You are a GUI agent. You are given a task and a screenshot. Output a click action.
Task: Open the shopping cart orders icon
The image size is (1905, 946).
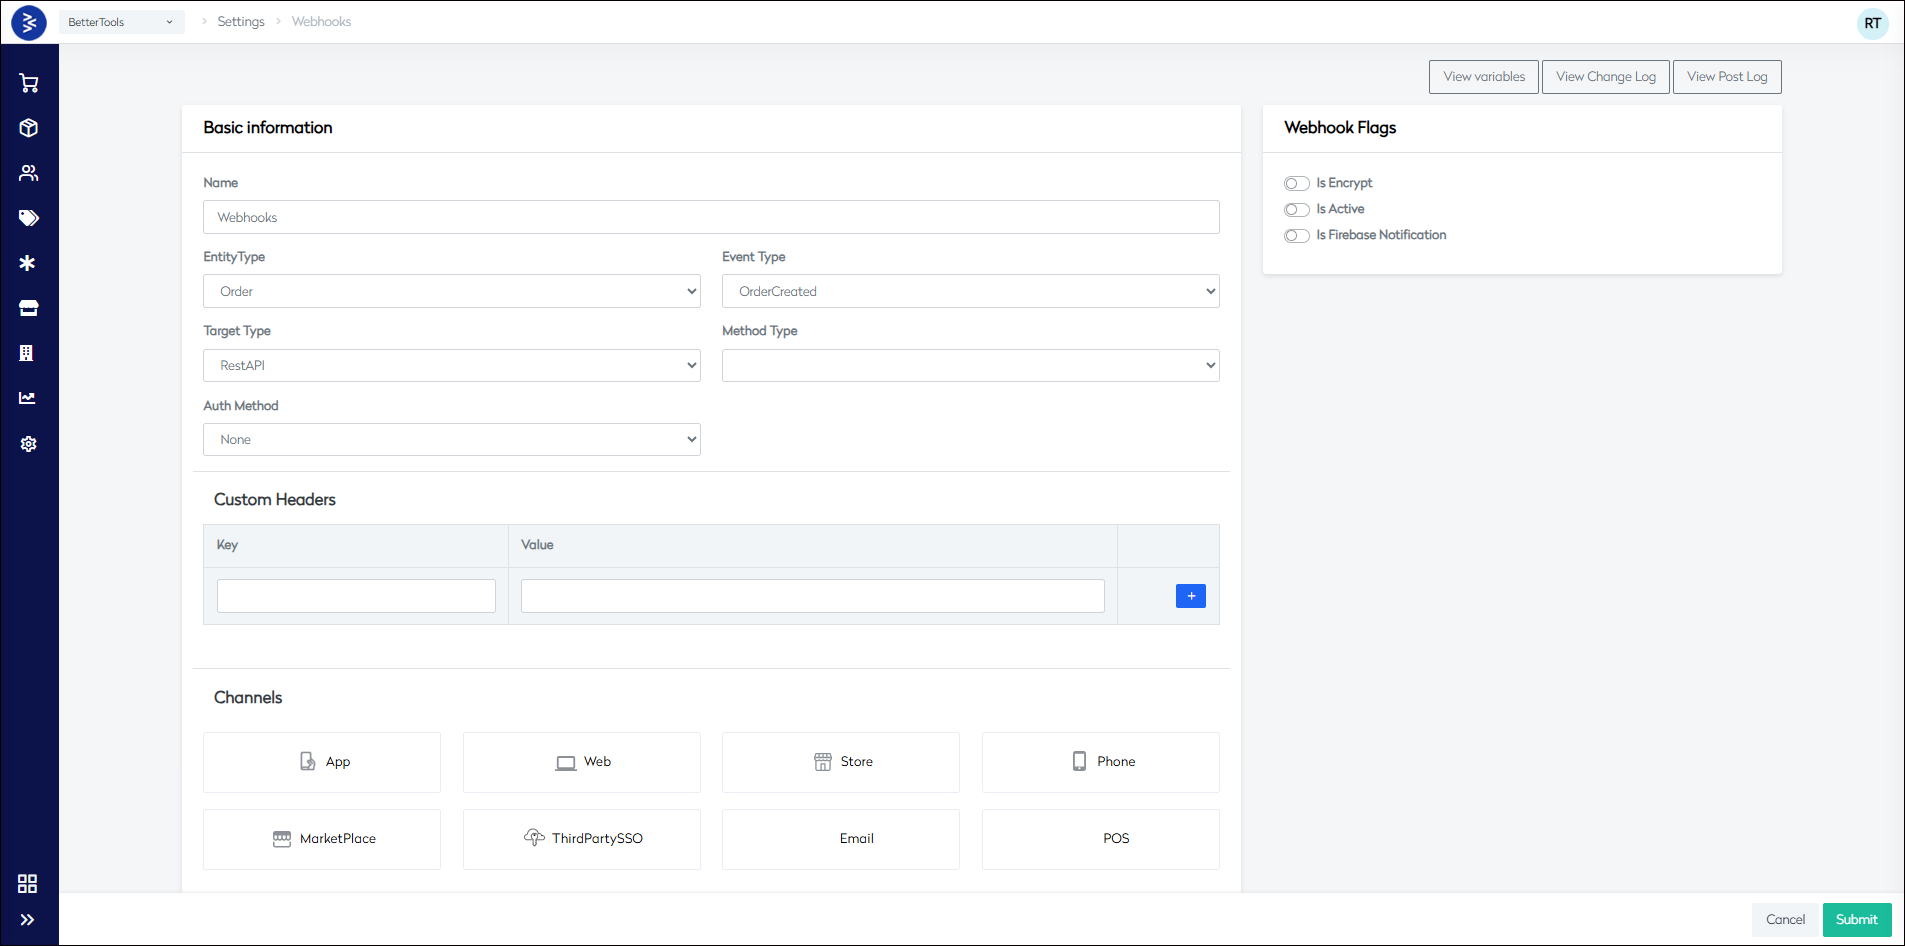tap(27, 83)
